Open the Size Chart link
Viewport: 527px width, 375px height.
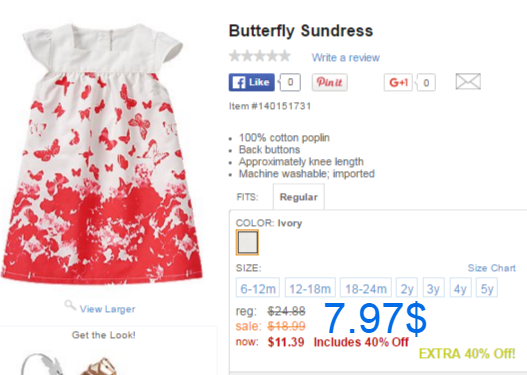tap(492, 268)
